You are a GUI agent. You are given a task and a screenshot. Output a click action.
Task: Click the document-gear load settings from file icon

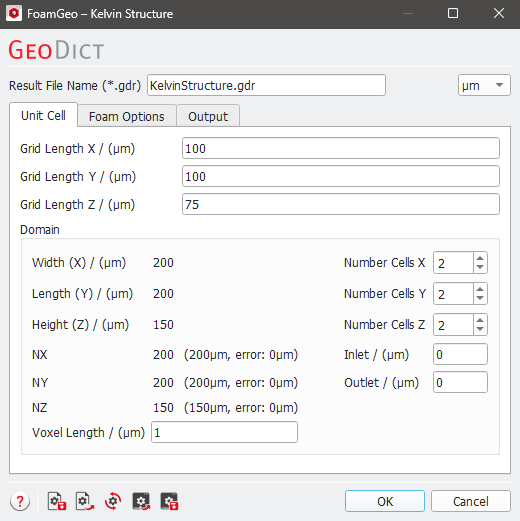click(x=85, y=501)
